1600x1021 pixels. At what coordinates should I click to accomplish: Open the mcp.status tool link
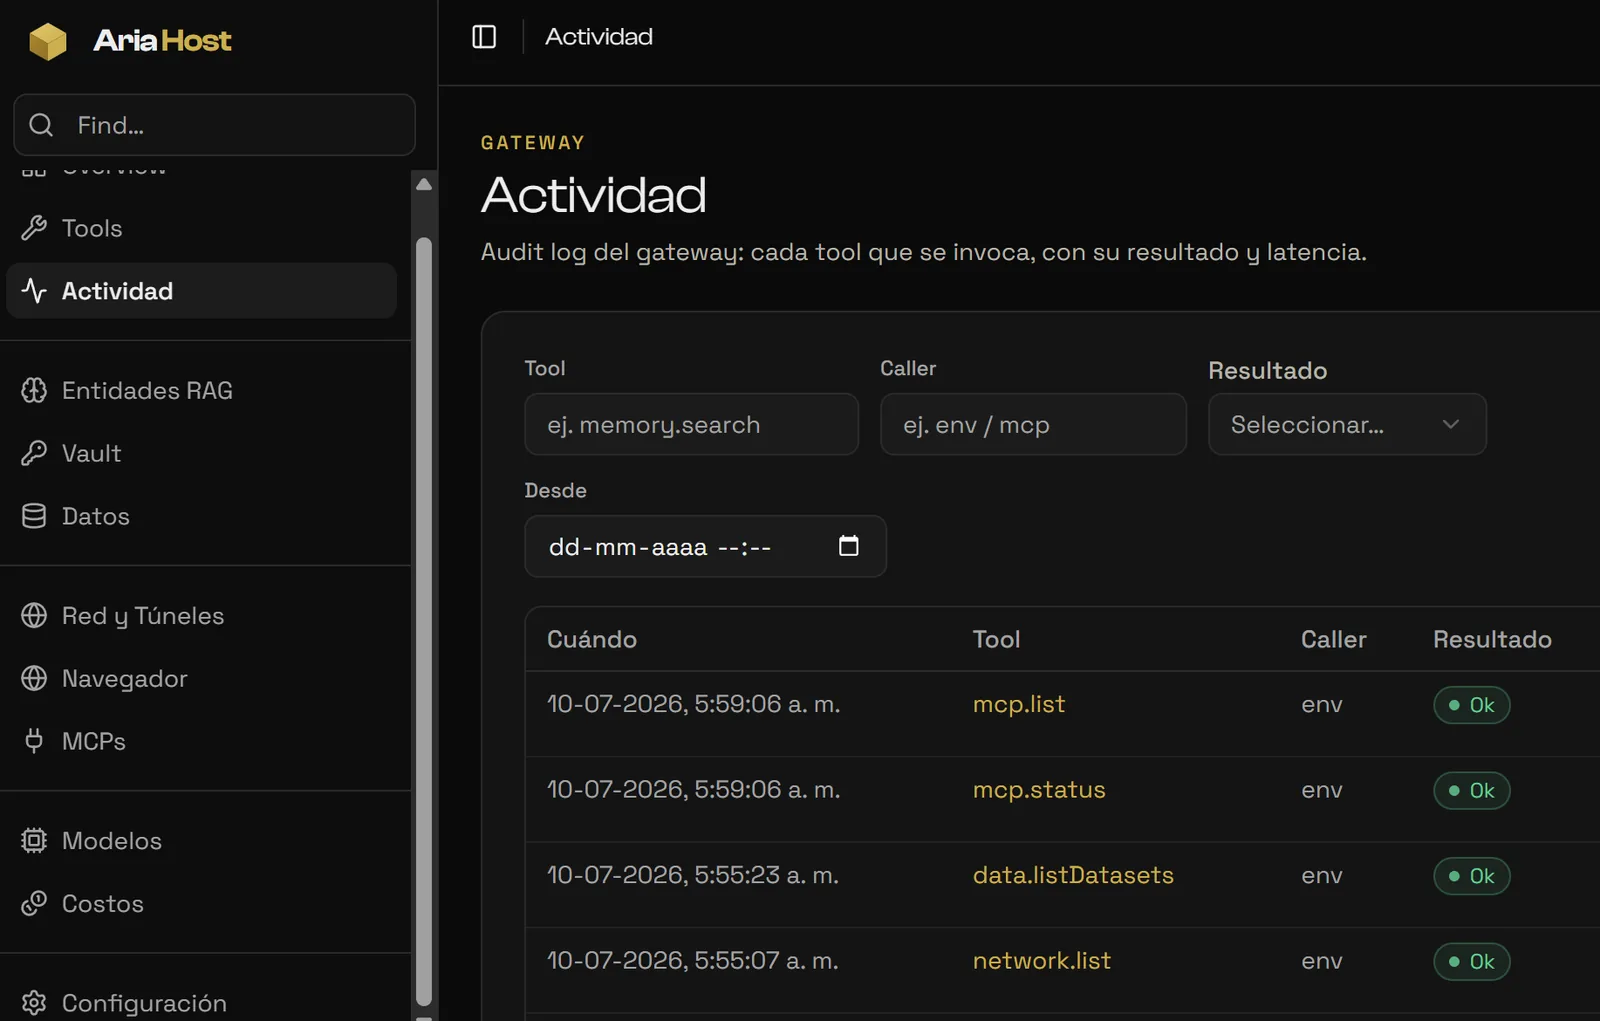(x=1039, y=789)
